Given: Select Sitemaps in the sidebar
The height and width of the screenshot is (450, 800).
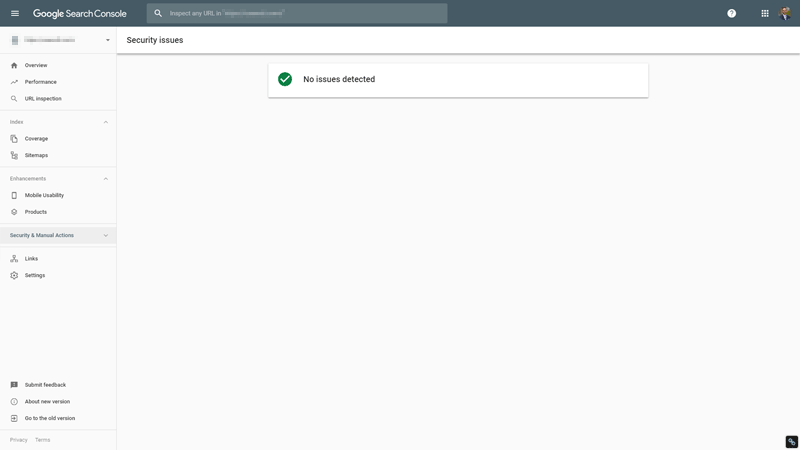Looking at the screenshot, I should 36,155.
